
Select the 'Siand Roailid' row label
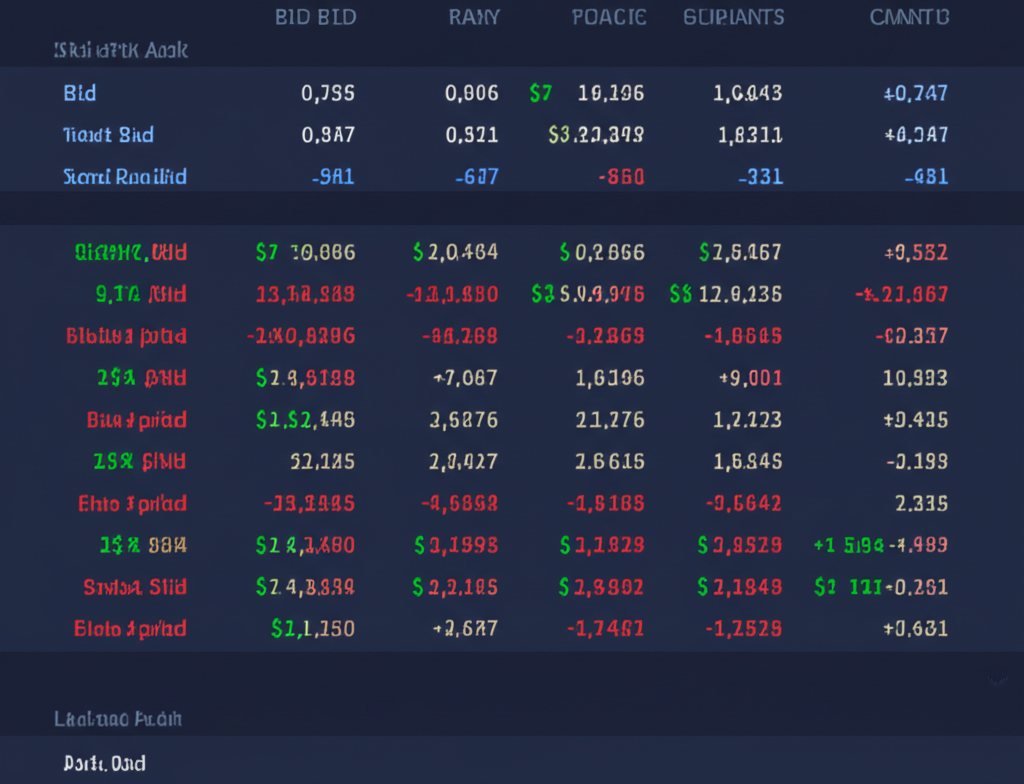point(125,178)
